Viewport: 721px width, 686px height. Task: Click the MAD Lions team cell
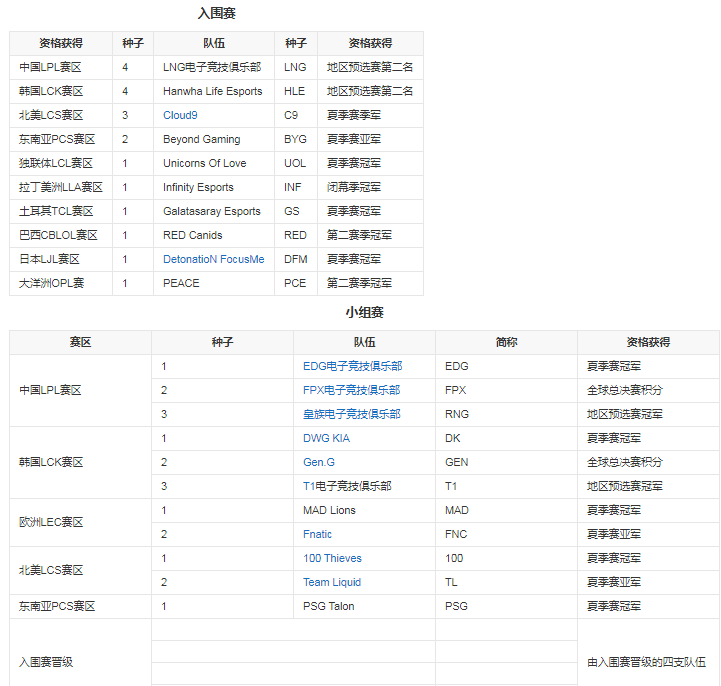pos(364,510)
